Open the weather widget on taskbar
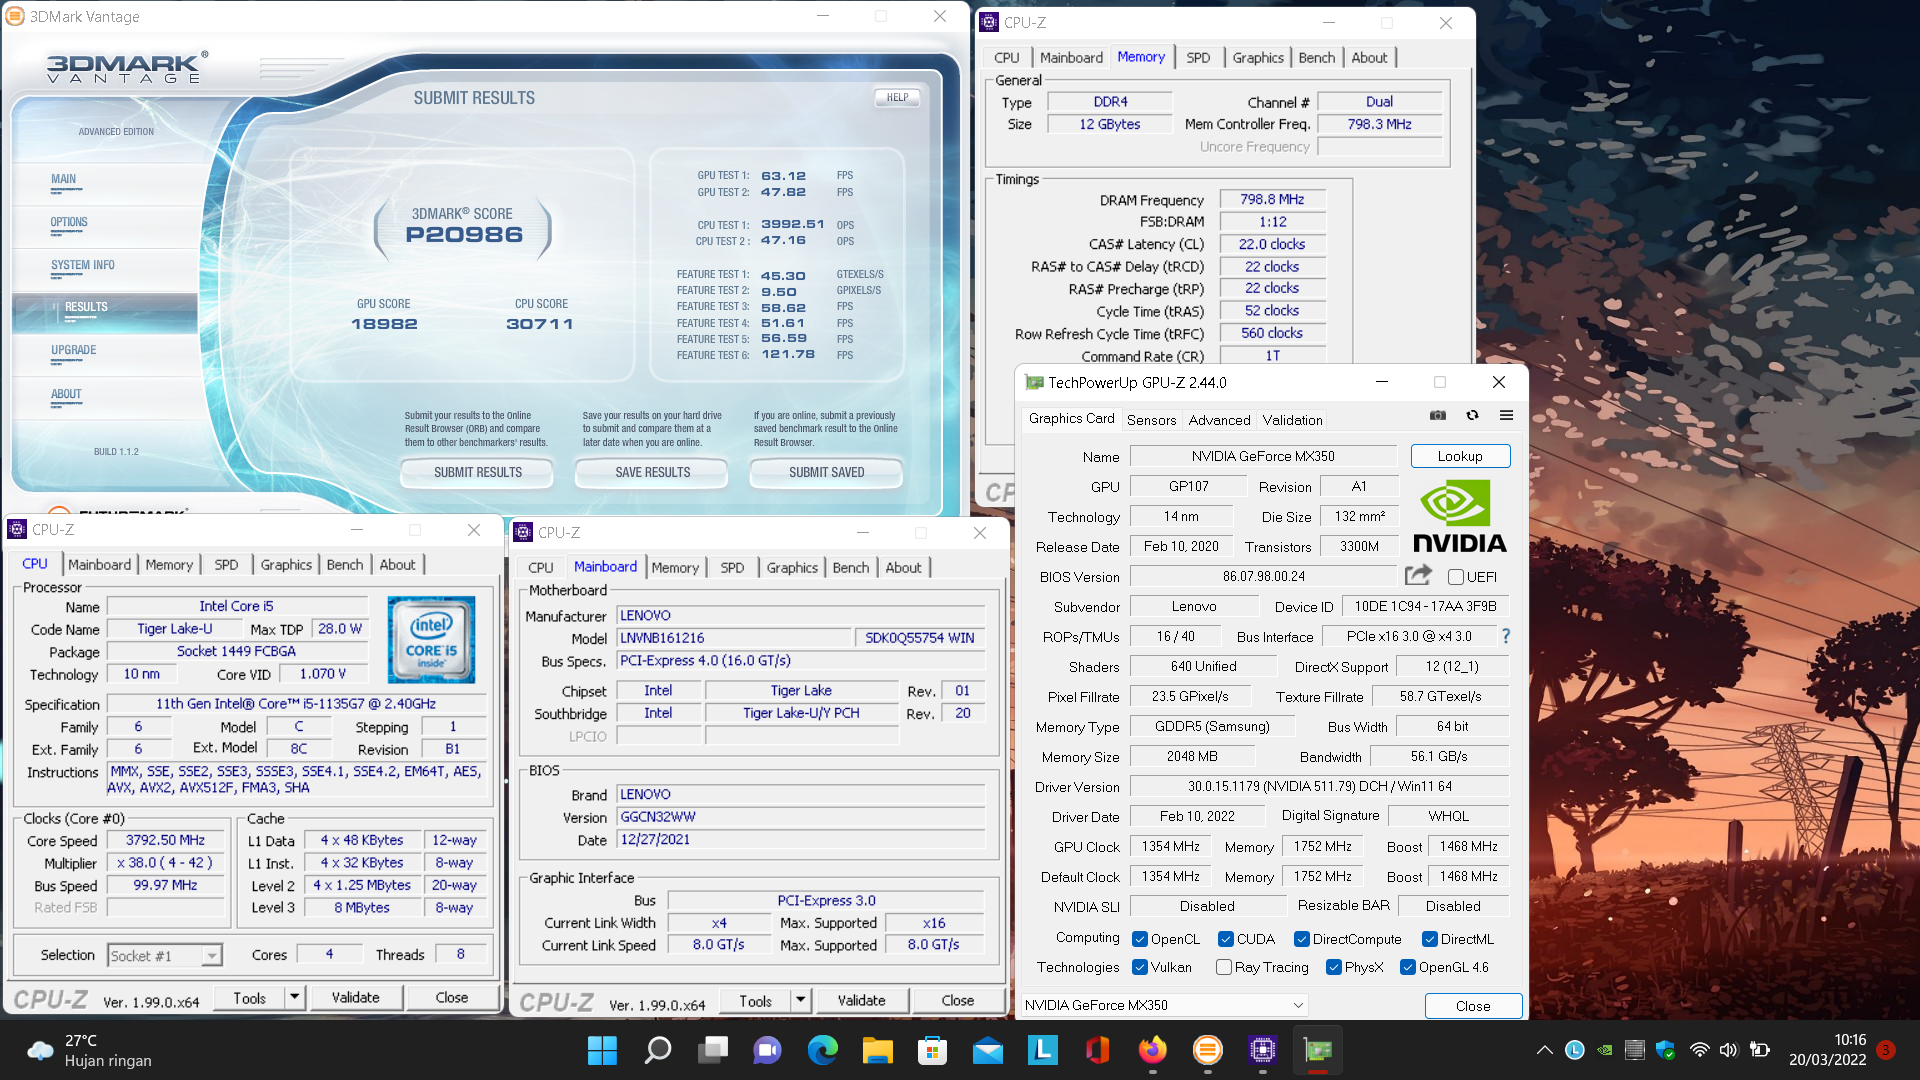The image size is (1920, 1080). click(x=90, y=1050)
